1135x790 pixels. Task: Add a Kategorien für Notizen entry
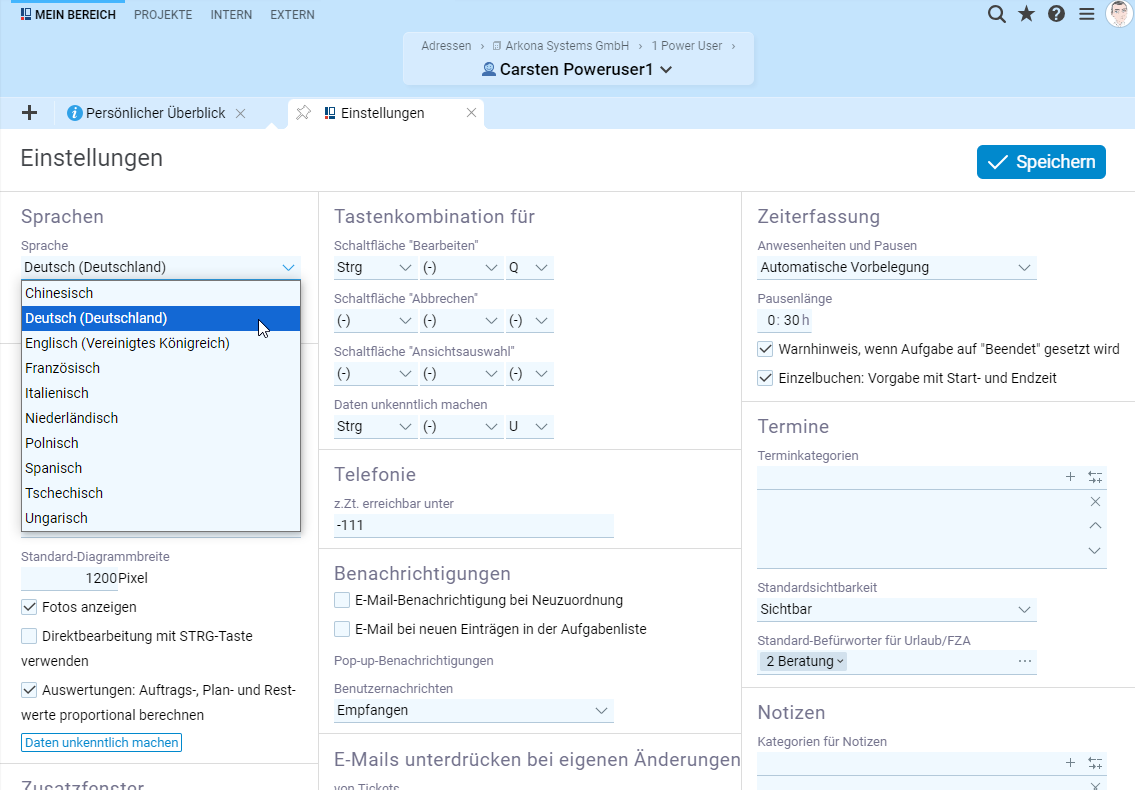pyautogui.click(x=1071, y=762)
